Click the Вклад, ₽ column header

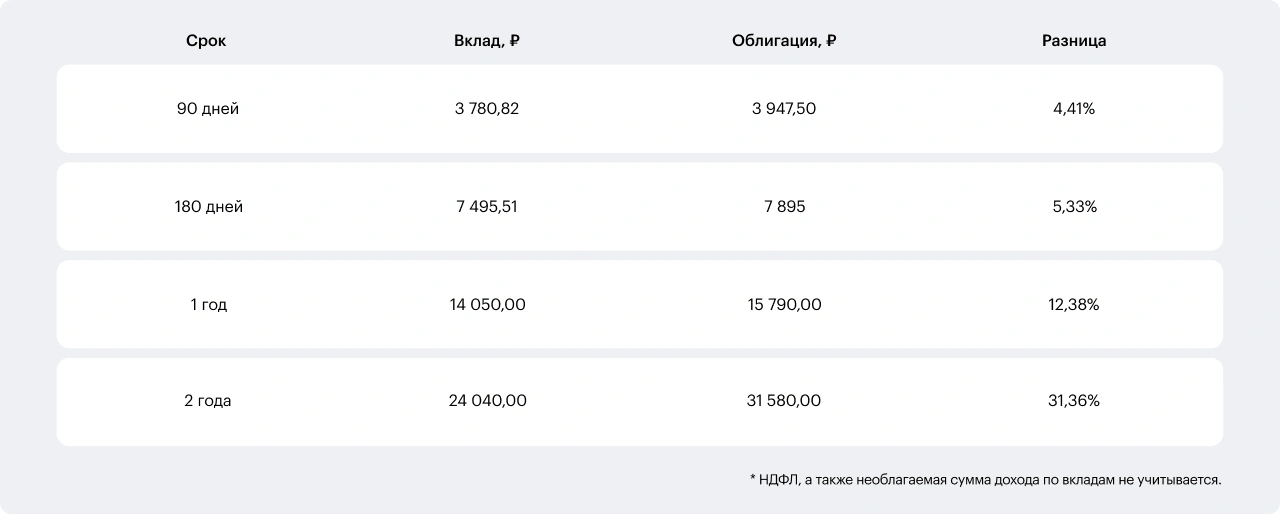click(x=487, y=41)
